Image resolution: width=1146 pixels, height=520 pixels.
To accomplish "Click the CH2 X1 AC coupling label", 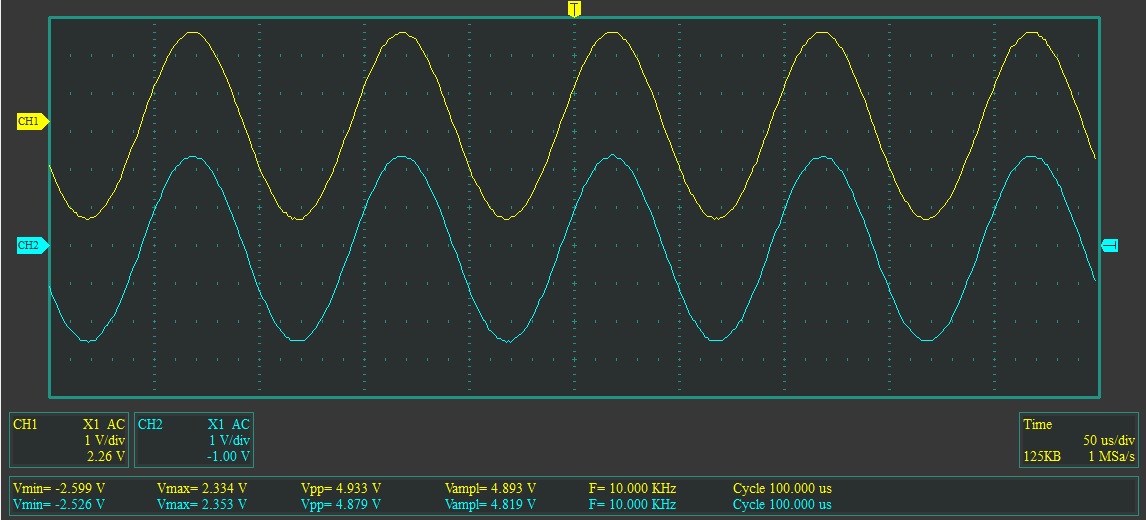I will 229,424.
